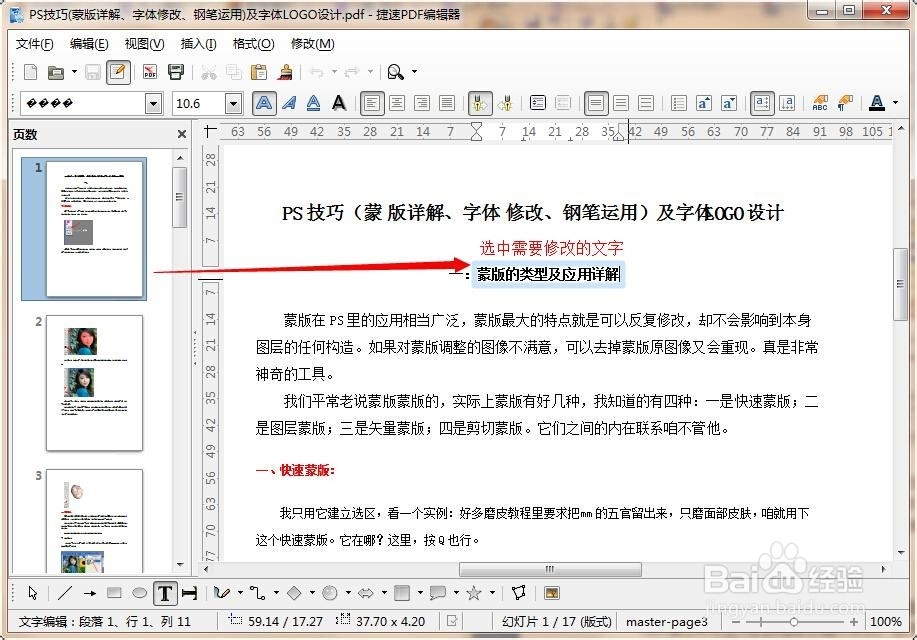
Task: Open the 格式 menu
Action: [253, 44]
